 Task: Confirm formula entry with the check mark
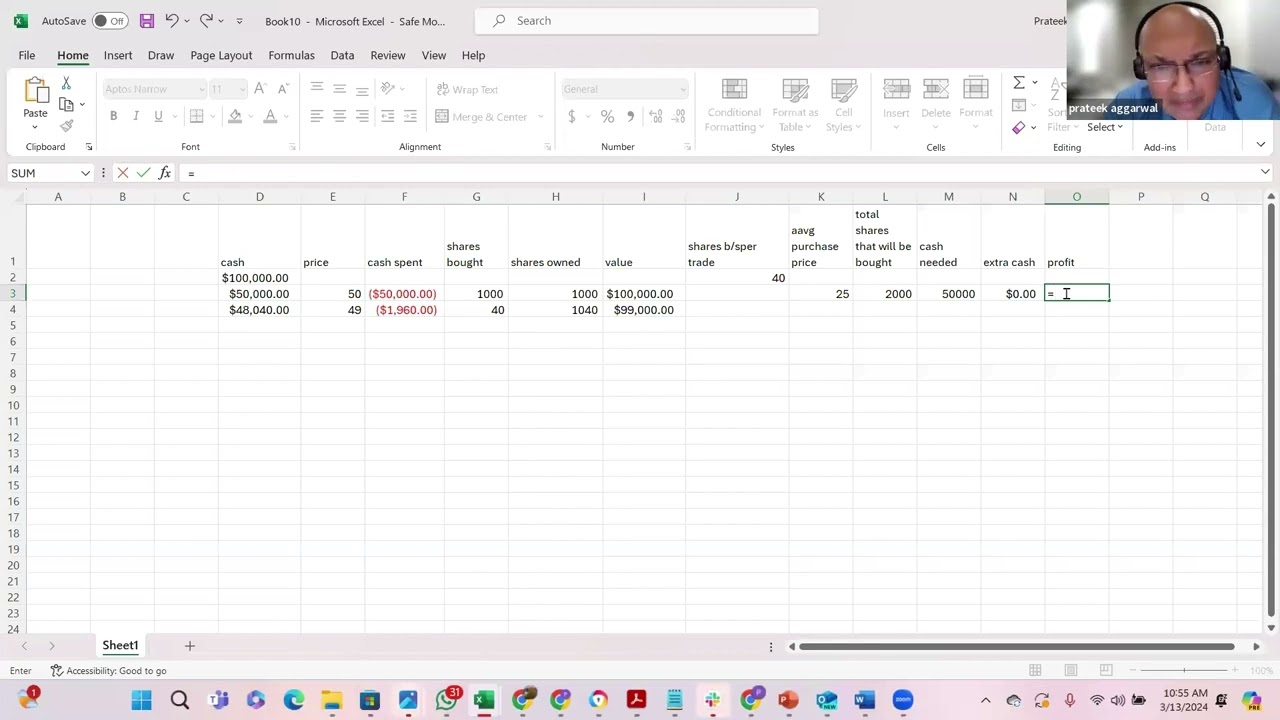click(143, 173)
